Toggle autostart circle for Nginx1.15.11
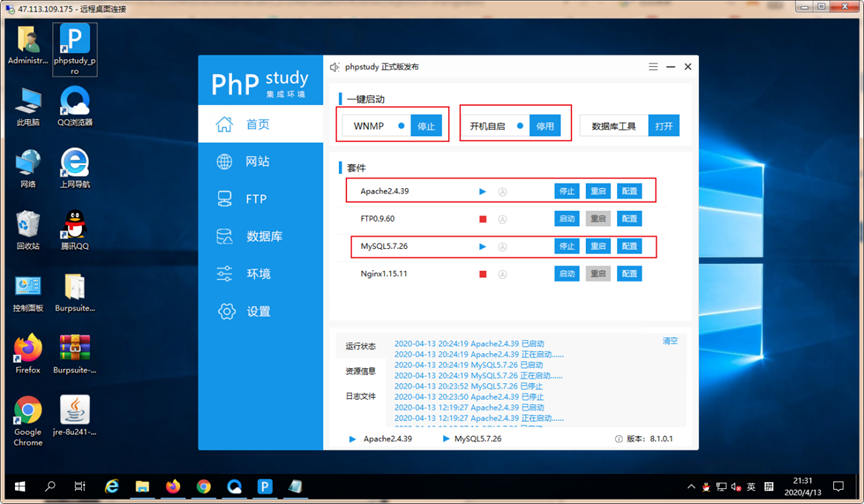The height and width of the screenshot is (504, 864). [503, 274]
